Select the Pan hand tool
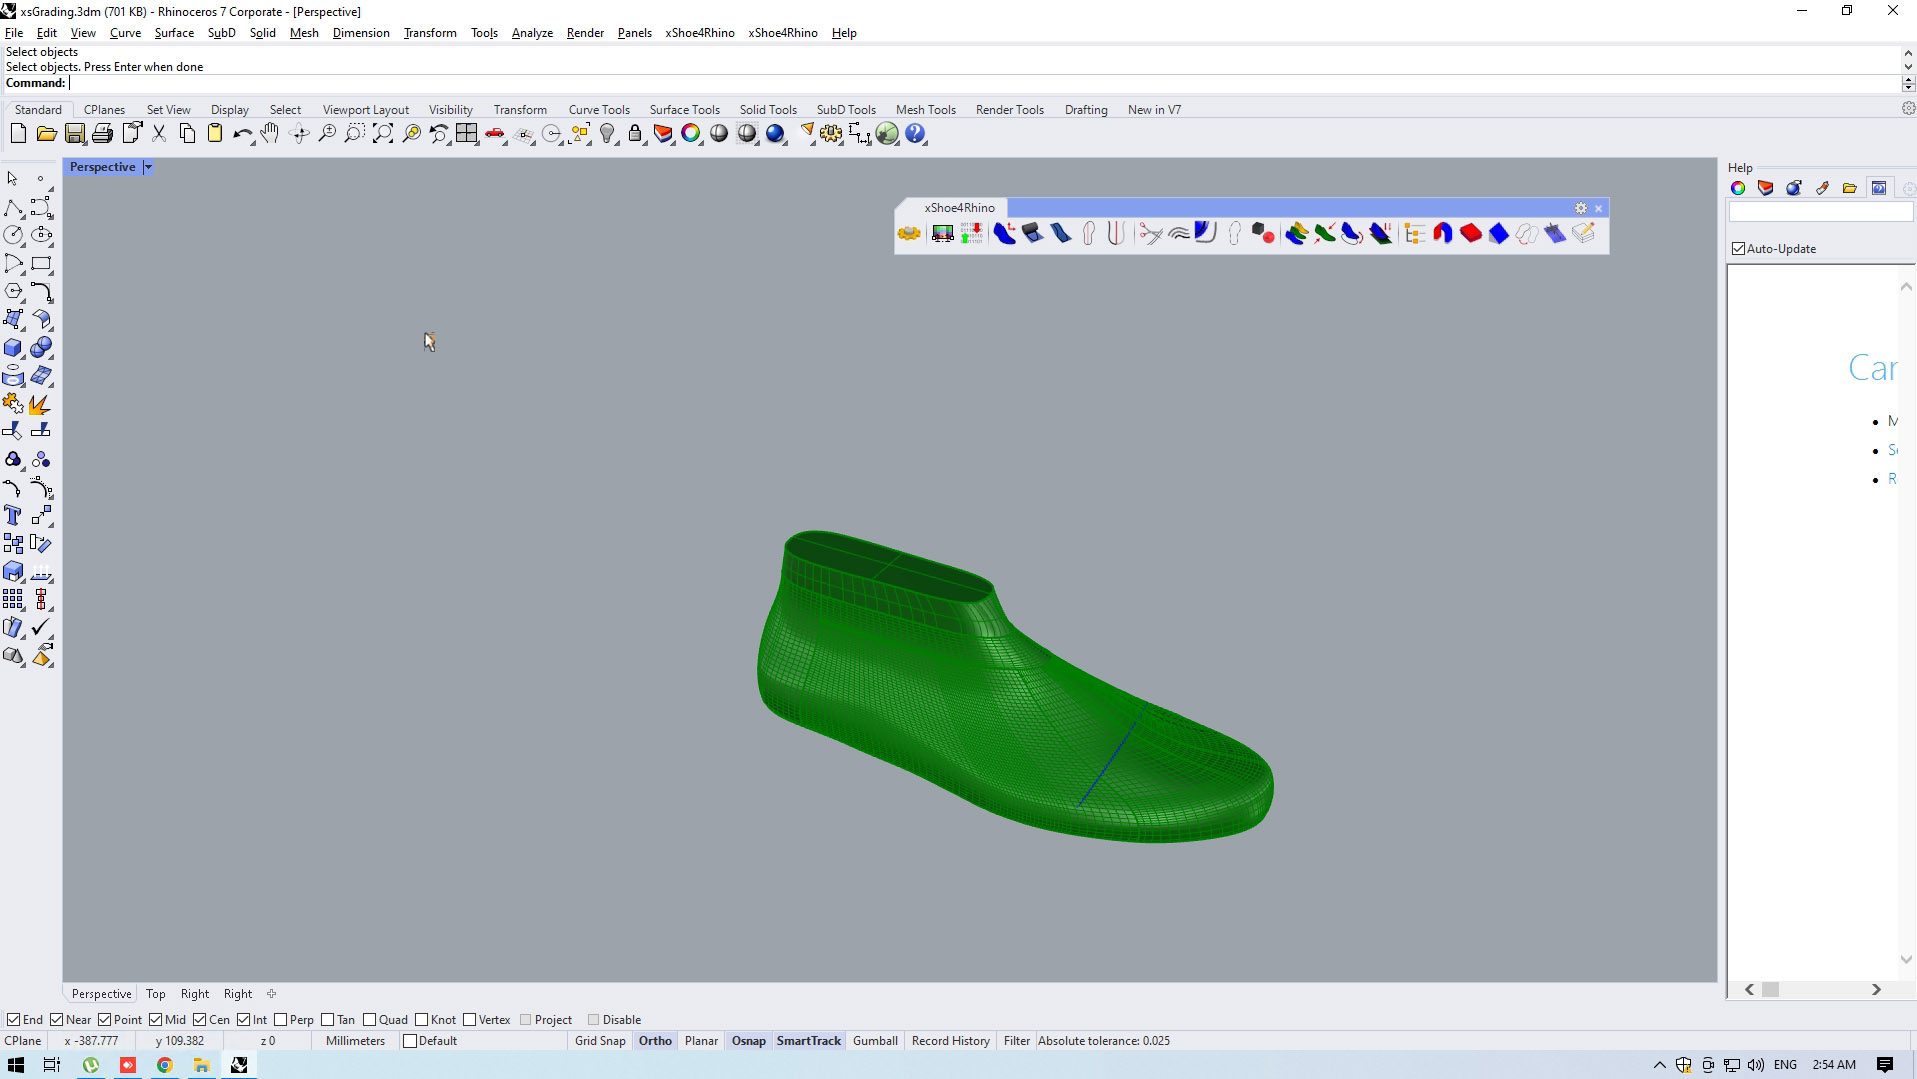The width and height of the screenshot is (1917, 1079). (x=270, y=134)
